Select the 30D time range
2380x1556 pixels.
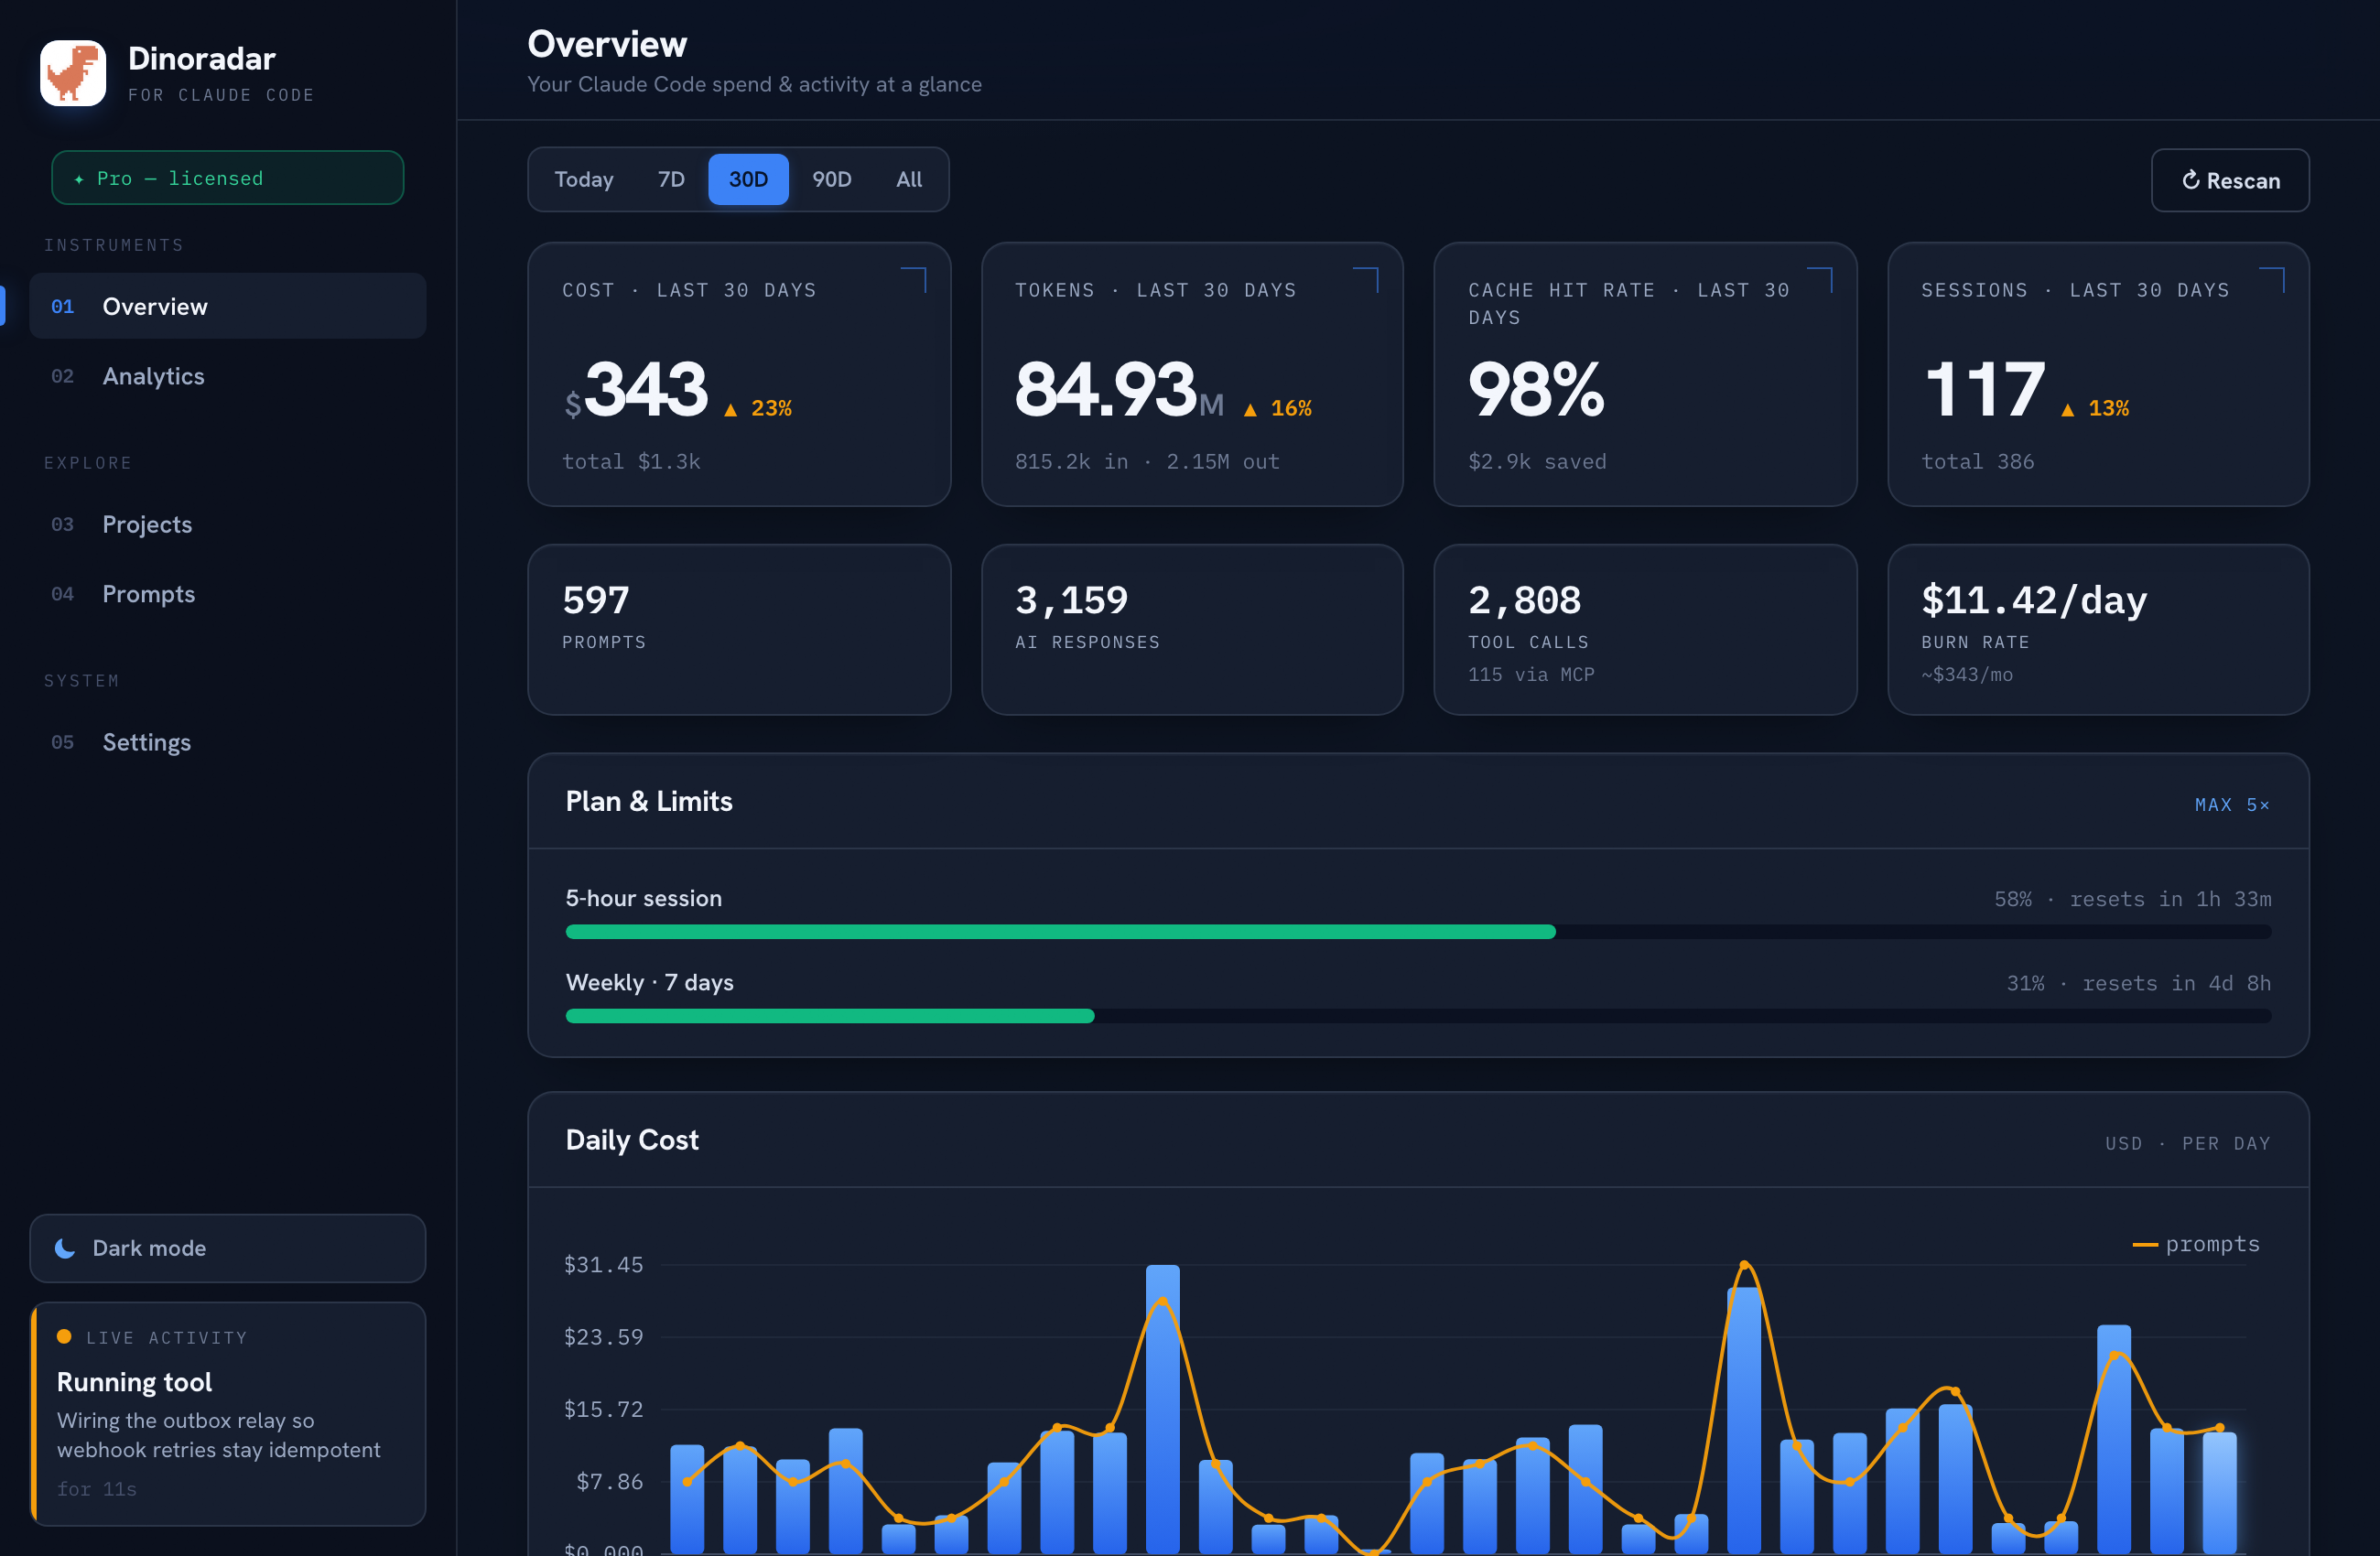pyautogui.click(x=748, y=179)
